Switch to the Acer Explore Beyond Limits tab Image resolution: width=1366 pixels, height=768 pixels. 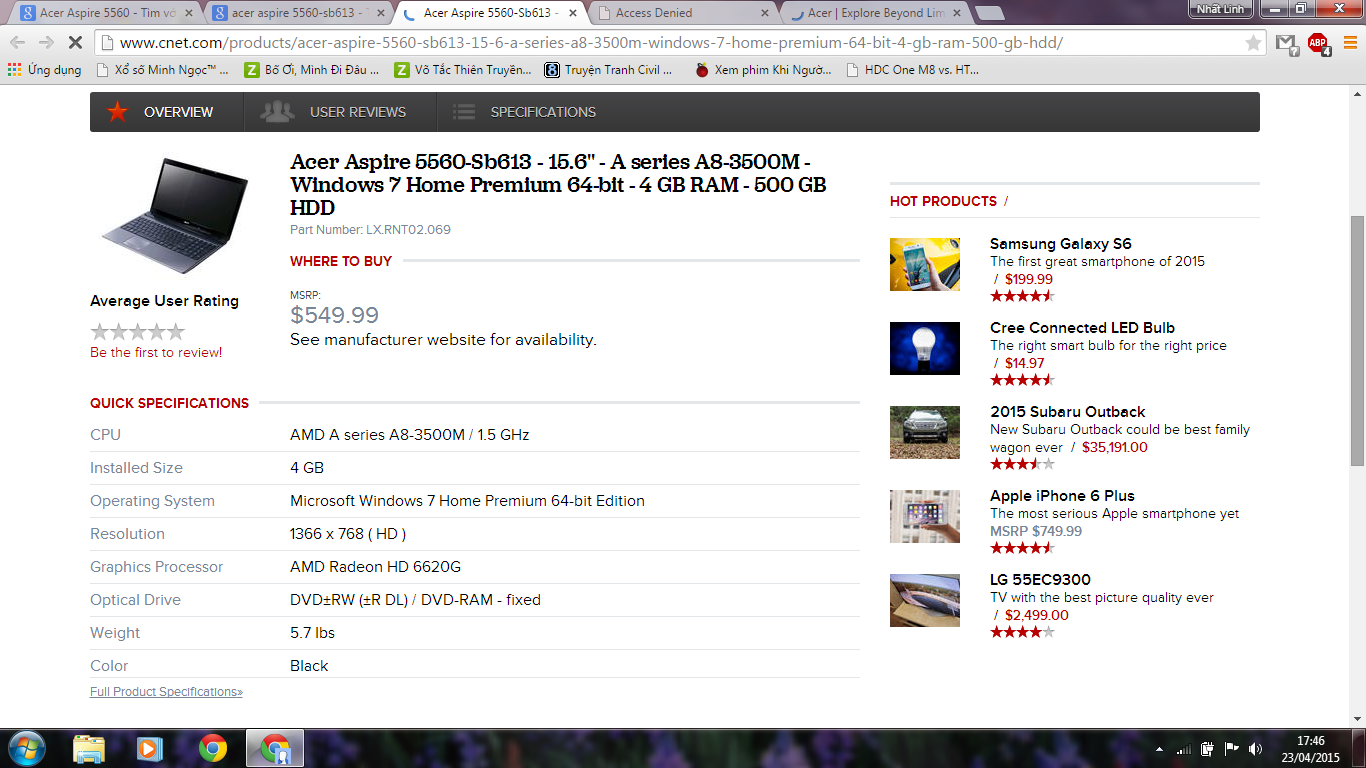(875, 13)
